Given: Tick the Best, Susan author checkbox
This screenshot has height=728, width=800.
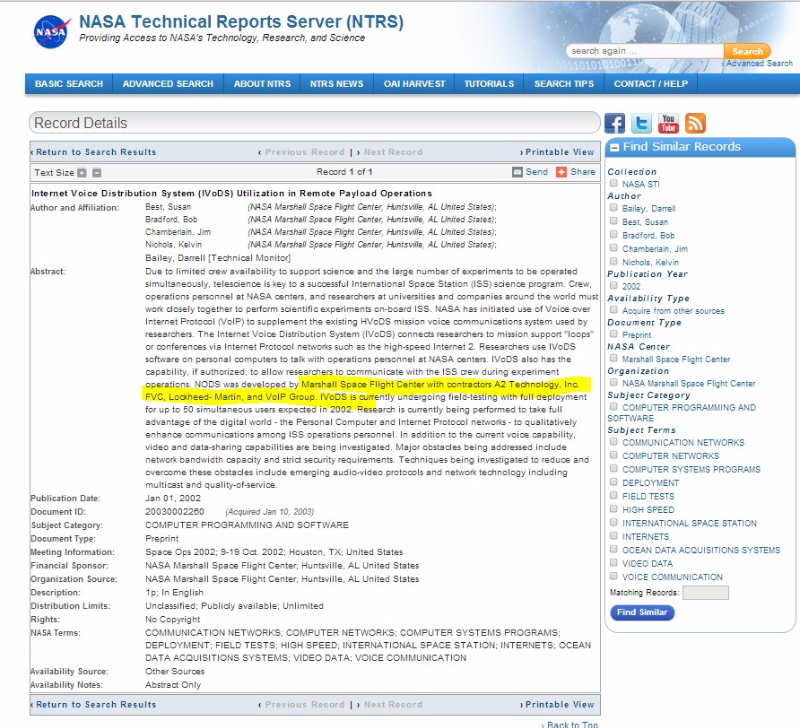Looking at the screenshot, I should [613, 222].
